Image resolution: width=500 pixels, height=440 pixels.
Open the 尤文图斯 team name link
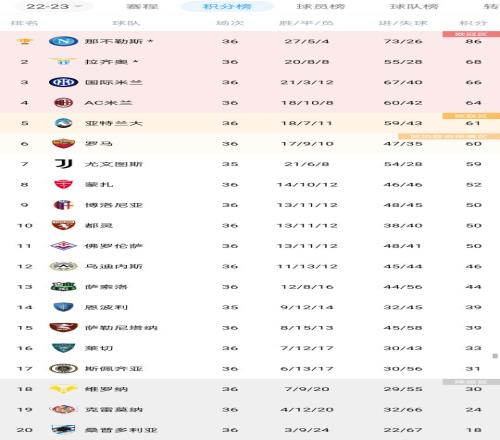(114, 164)
